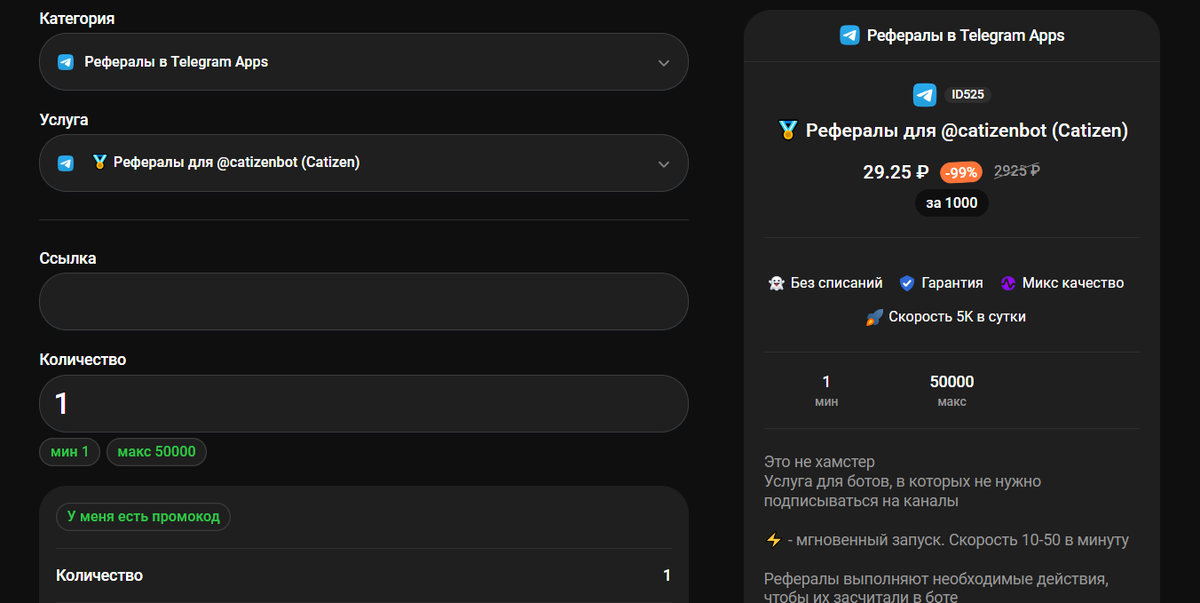
Task: Click the rocket icon near Скорость 5К в сутки
Action: (x=871, y=316)
